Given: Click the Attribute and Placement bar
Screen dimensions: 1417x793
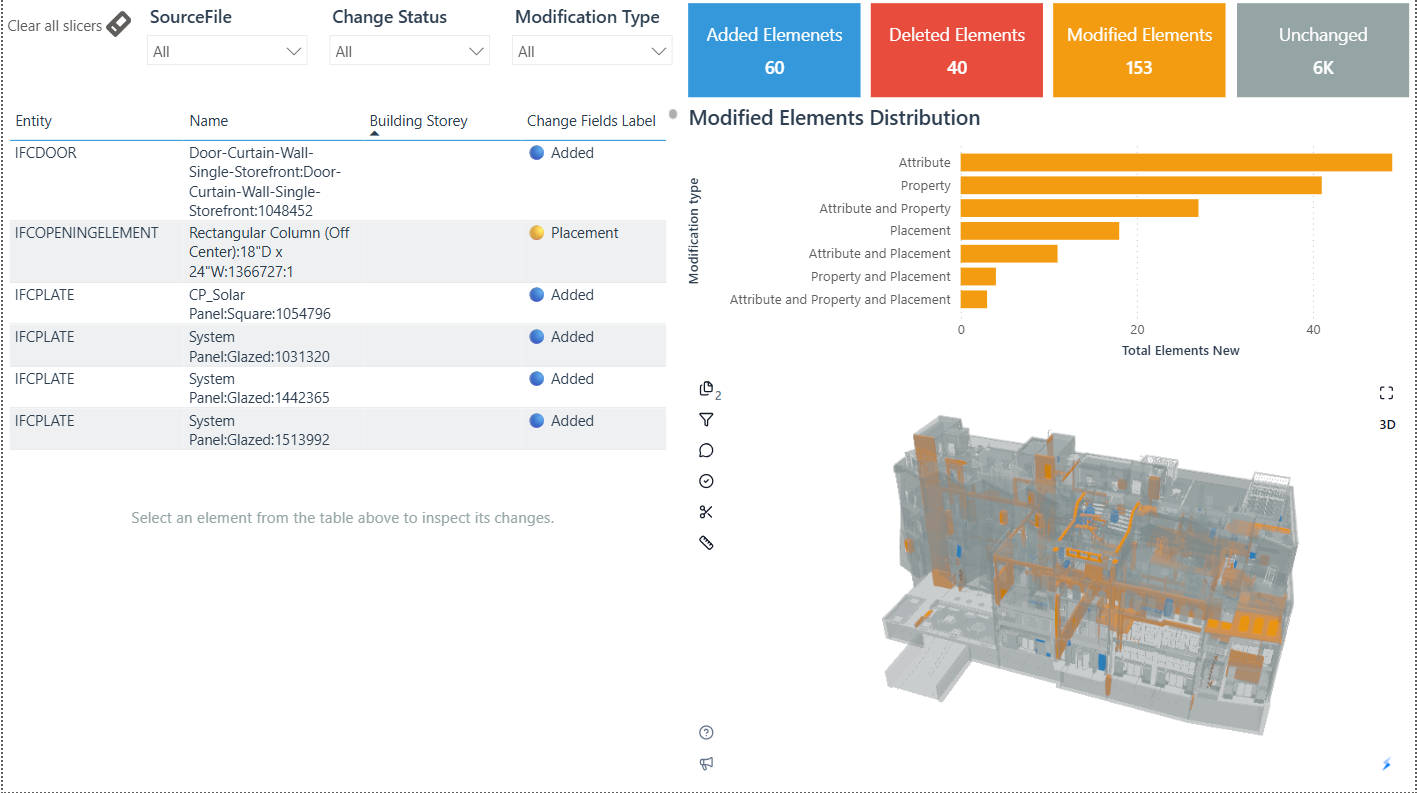Looking at the screenshot, I should pyautogui.click(x=1009, y=254).
